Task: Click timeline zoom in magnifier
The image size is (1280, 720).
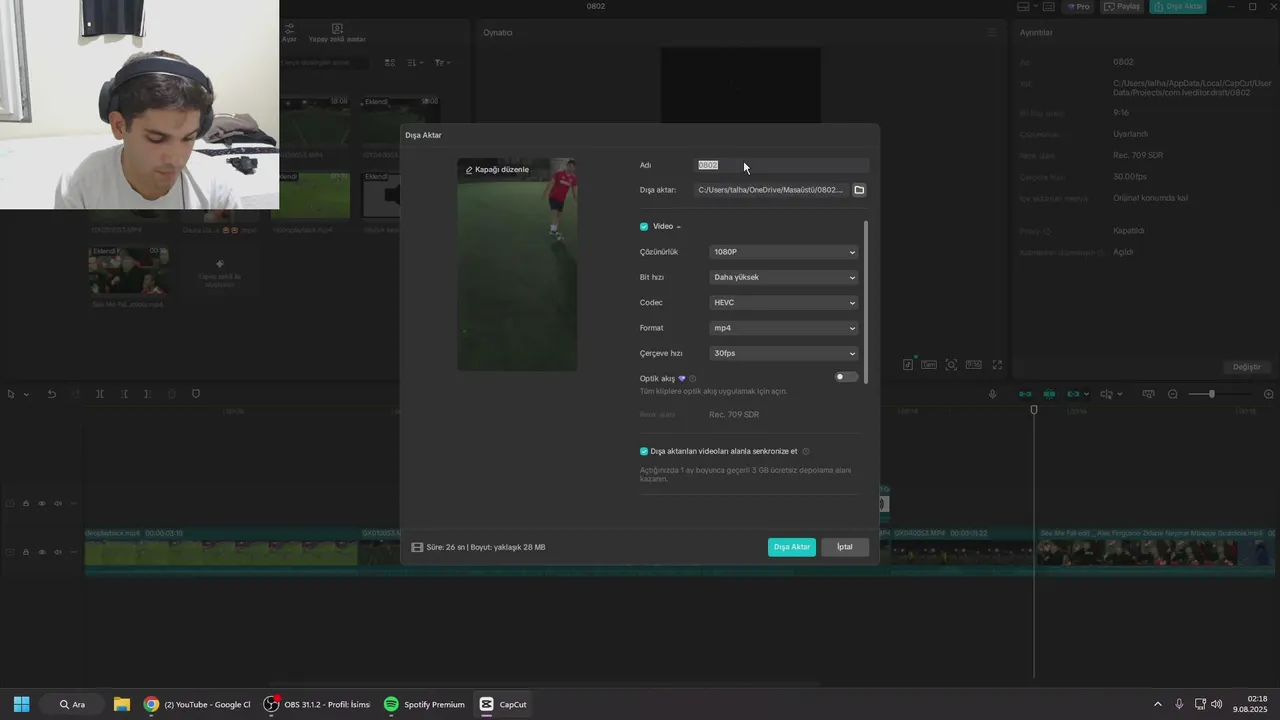Action: [1269, 394]
